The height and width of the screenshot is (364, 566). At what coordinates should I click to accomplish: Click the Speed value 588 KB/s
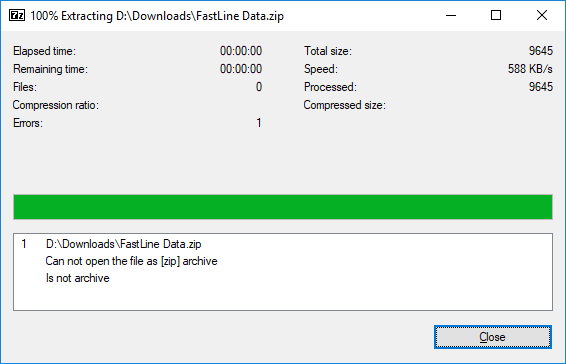coord(530,69)
